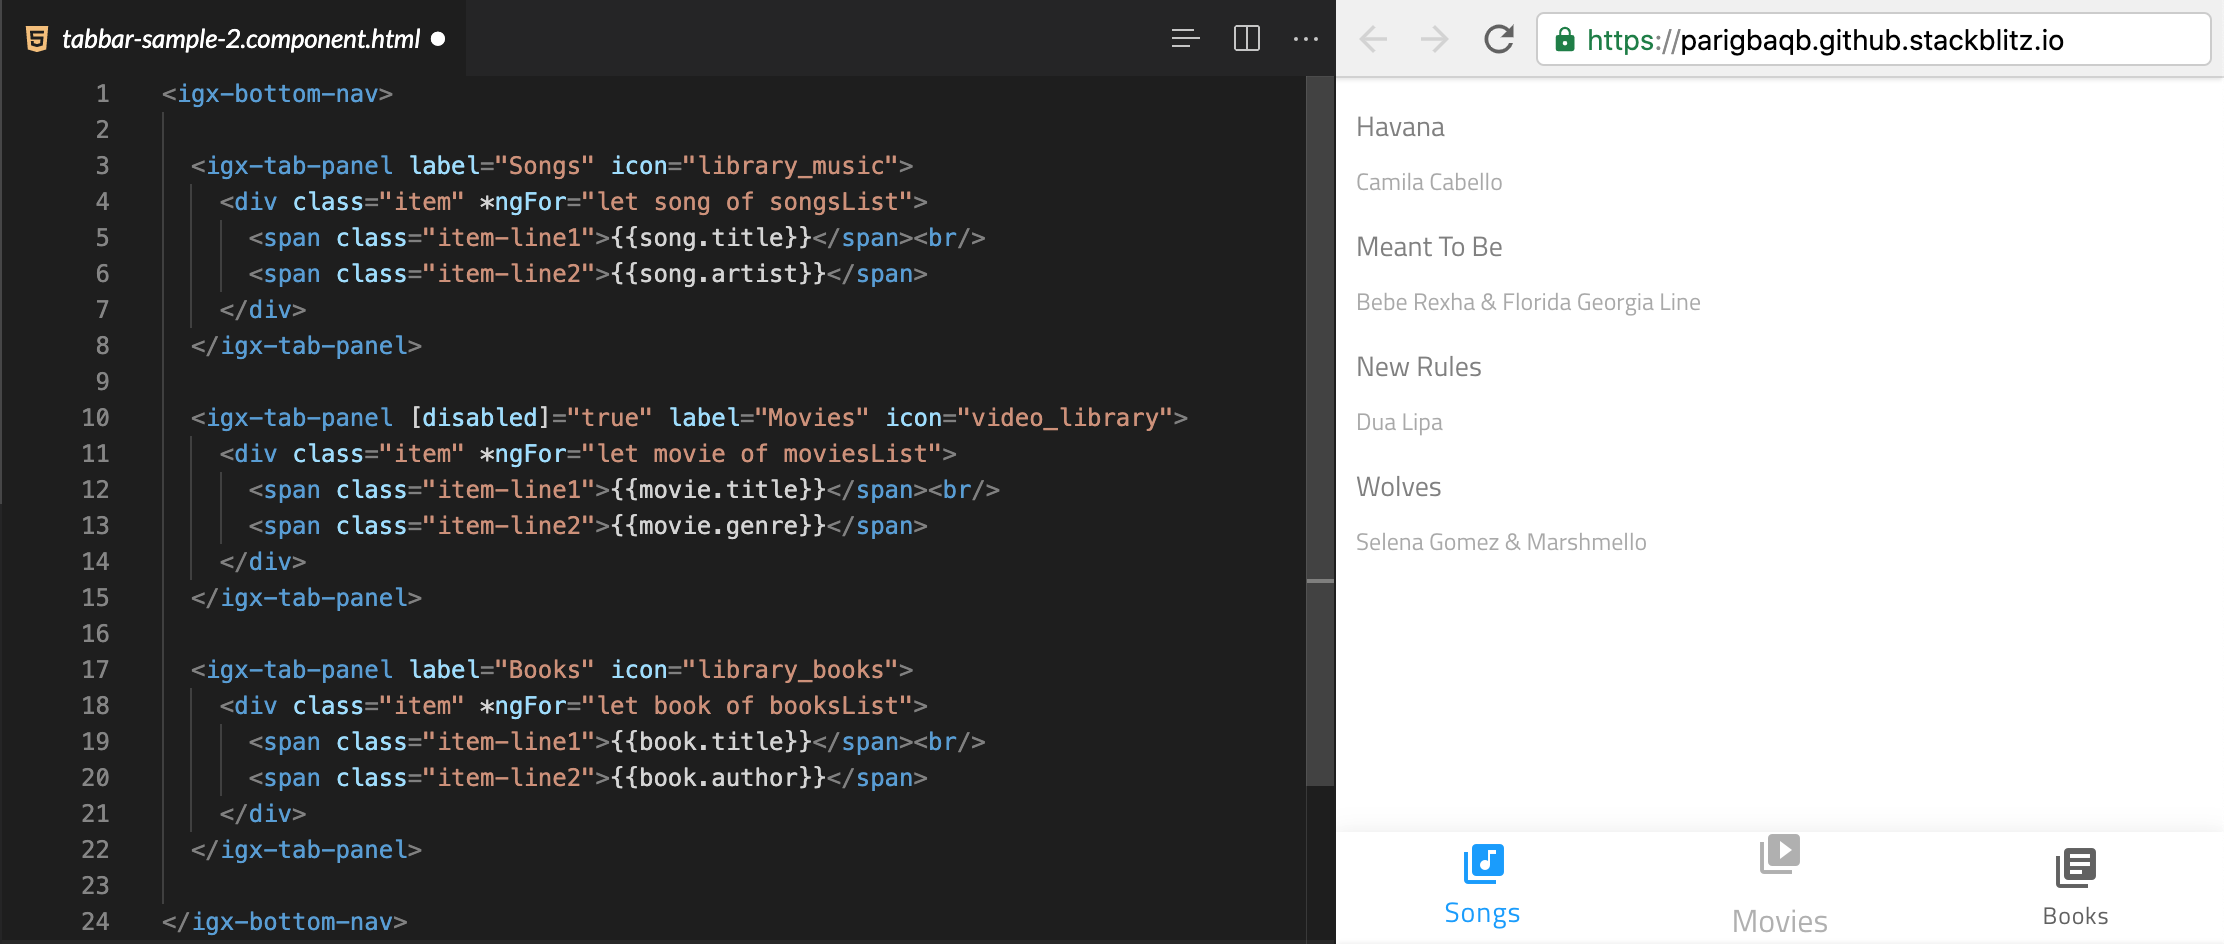Image resolution: width=2224 pixels, height=944 pixels.
Task: Click the closing igx-bottom-nav tag
Action: (x=284, y=922)
